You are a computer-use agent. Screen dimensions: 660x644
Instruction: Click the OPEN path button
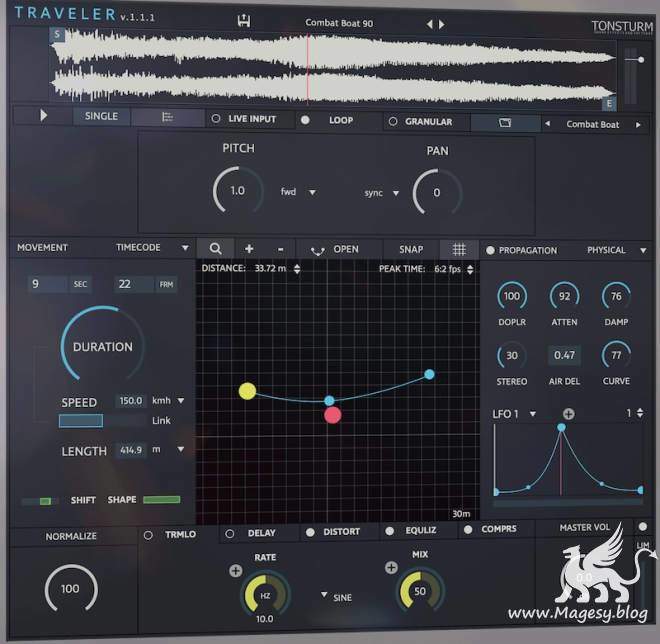[346, 249]
